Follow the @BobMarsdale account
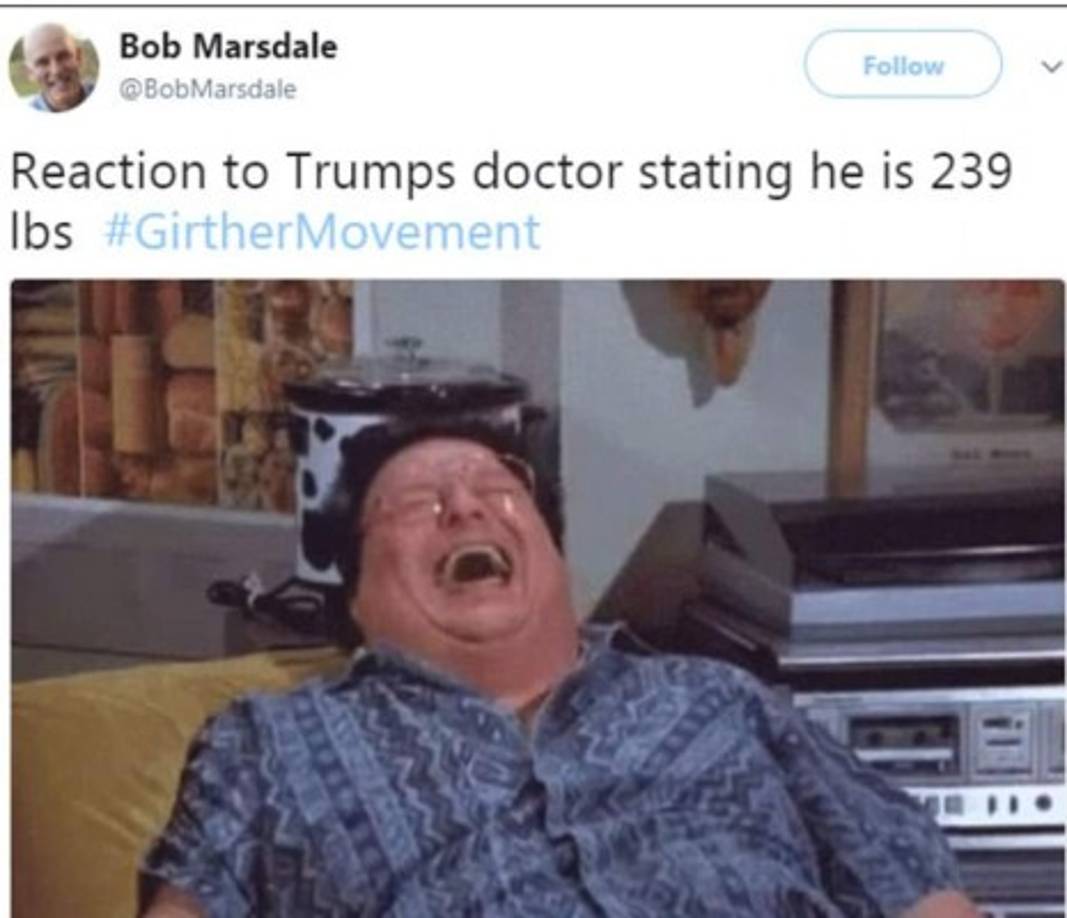 [903, 65]
